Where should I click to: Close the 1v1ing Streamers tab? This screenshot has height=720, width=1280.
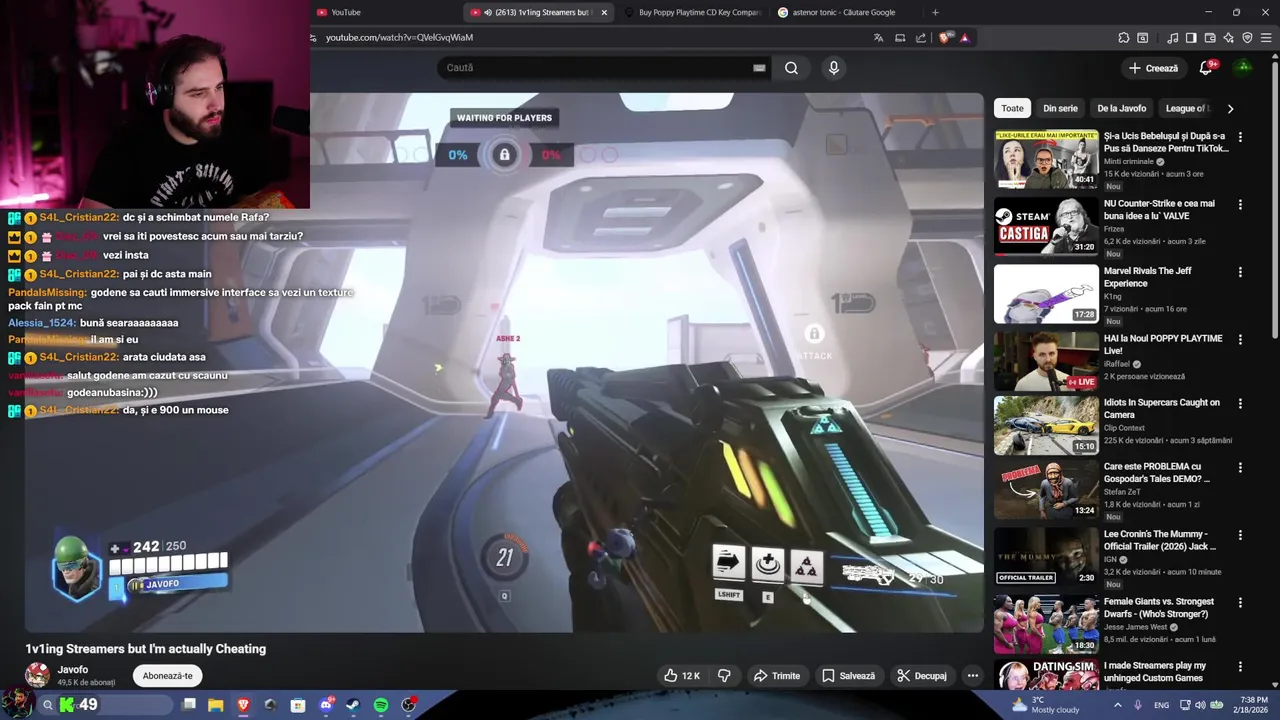click(604, 12)
